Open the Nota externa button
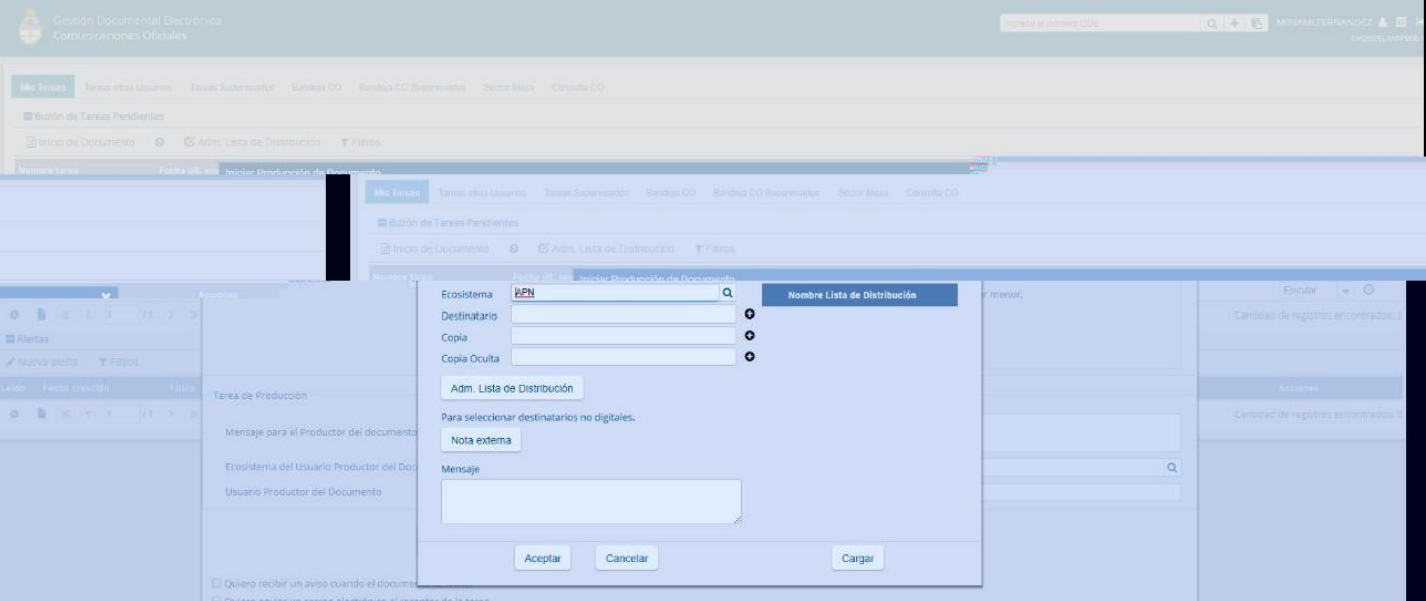The width and height of the screenshot is (1426, 601). pyautogui.click(x=481, y=440)
